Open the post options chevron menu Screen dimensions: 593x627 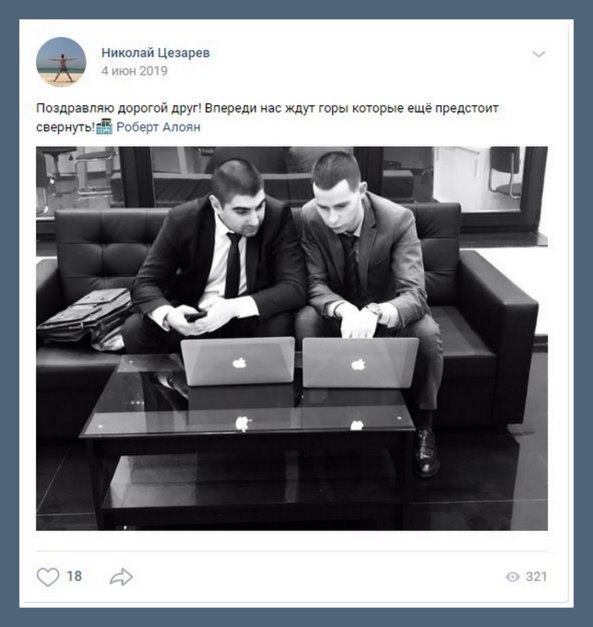click(x=539, y=54)
